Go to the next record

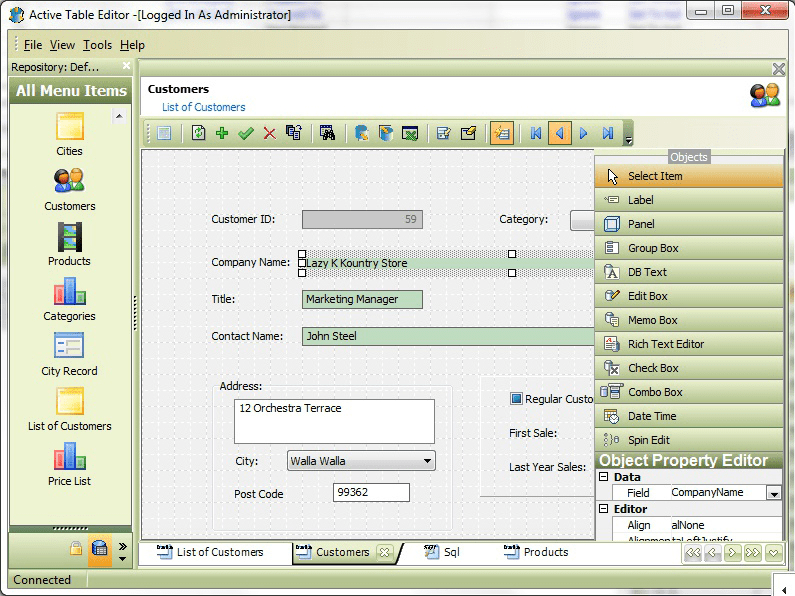(x=584, y=133)
